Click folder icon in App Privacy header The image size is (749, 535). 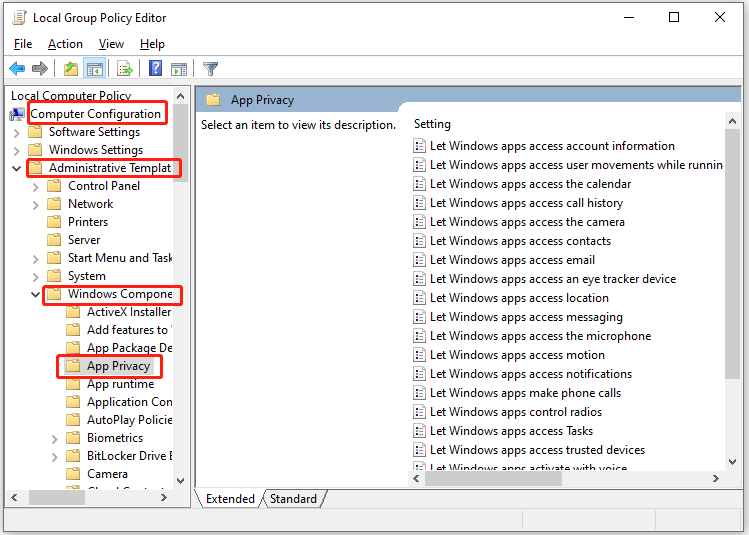(x=213, y=100)
